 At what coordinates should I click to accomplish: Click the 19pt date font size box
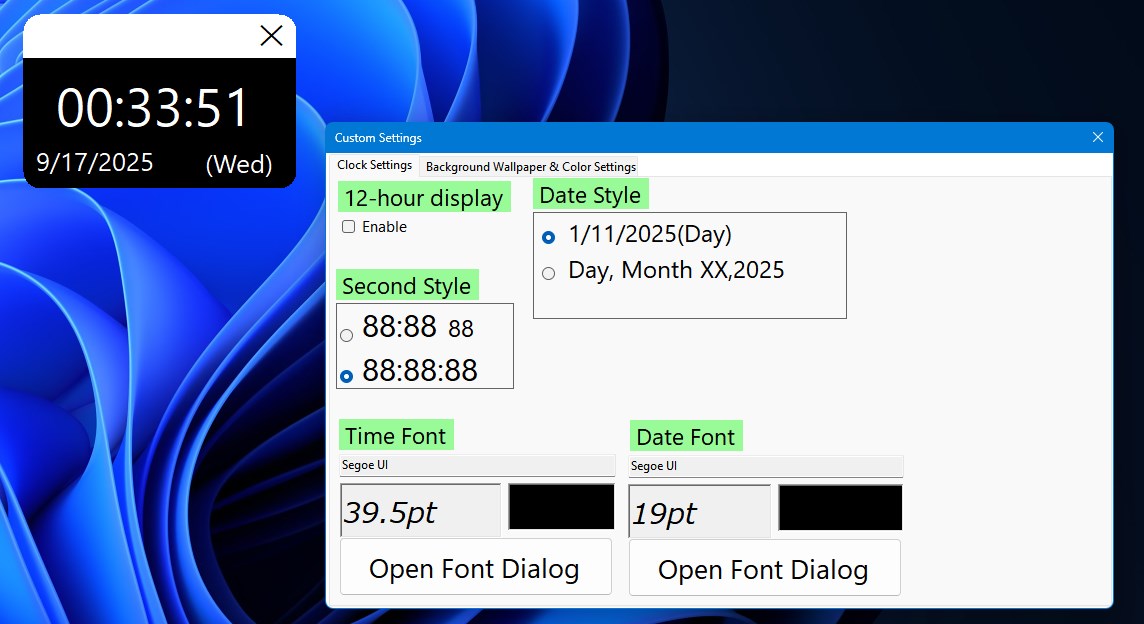point(699,511)
